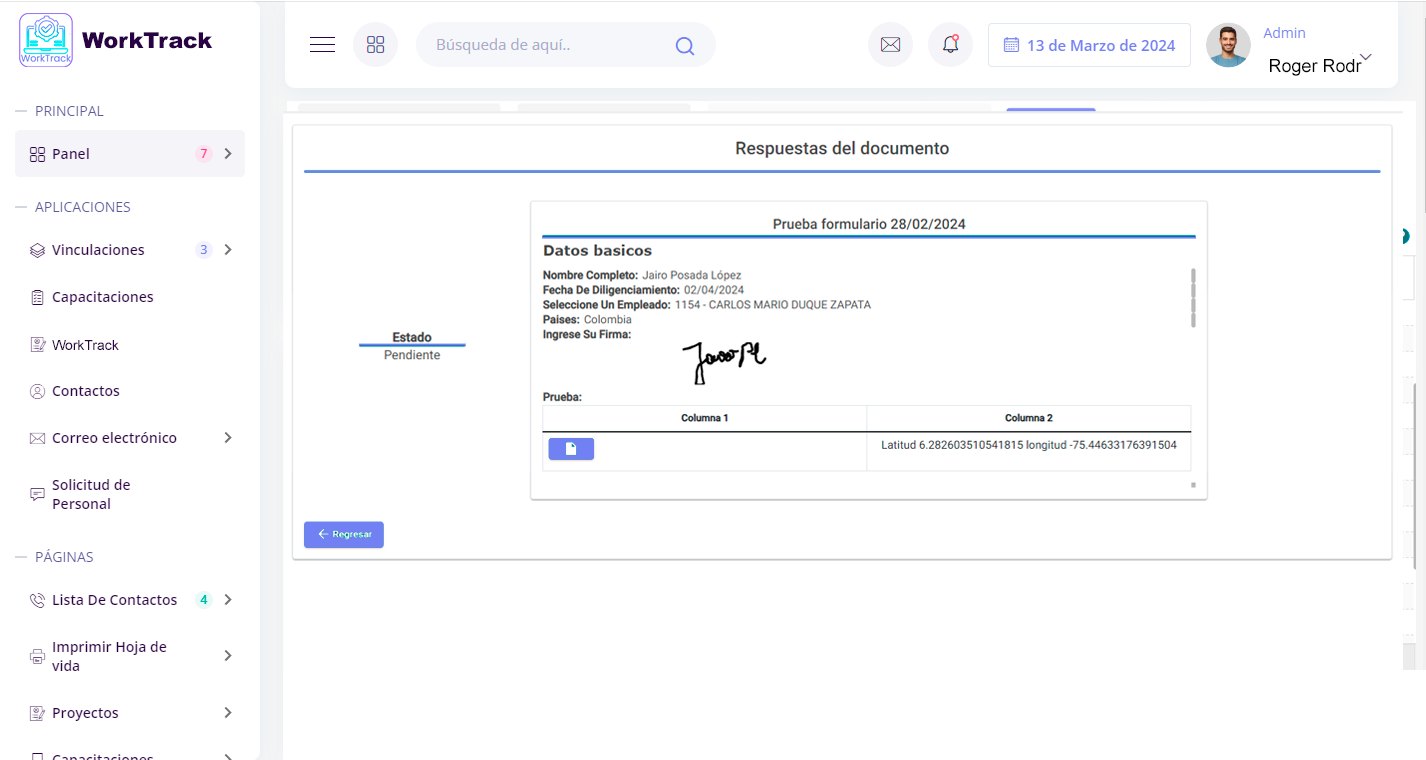
Task: Click the WorkTrack sidebar item icon
Action: [x=37, y=345]
